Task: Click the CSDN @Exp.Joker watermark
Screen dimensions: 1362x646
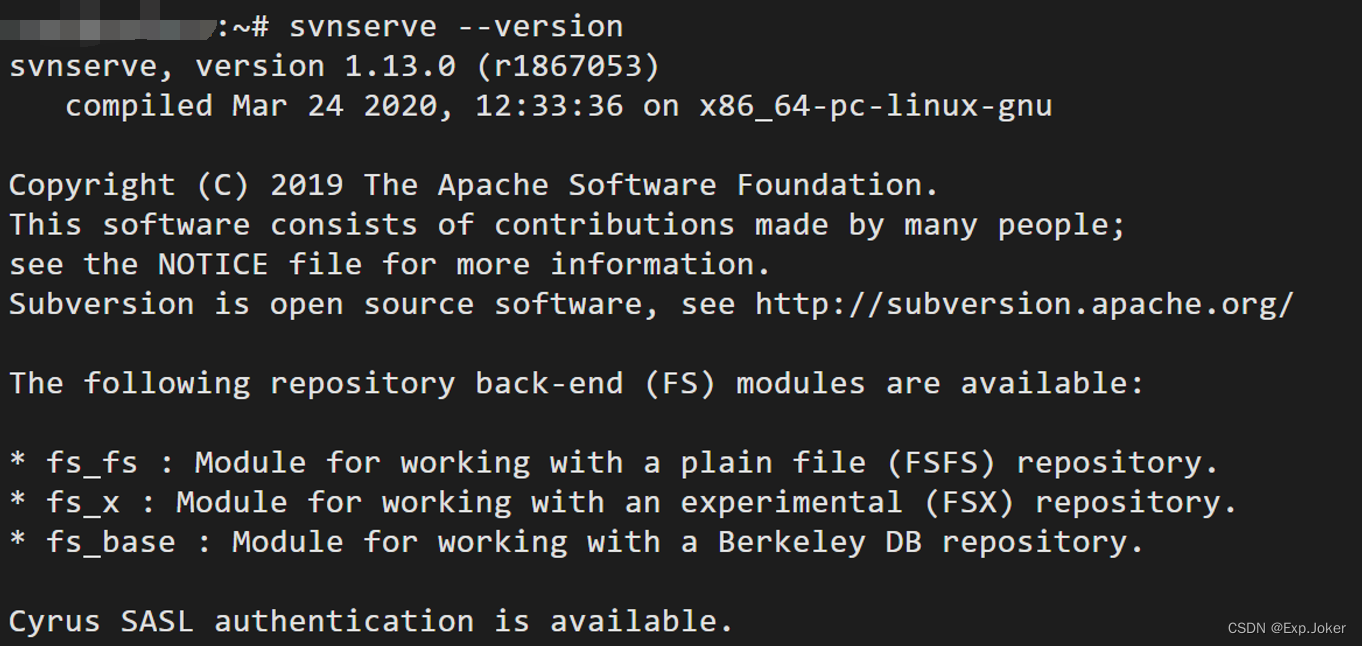Action: coord(1286,628)
